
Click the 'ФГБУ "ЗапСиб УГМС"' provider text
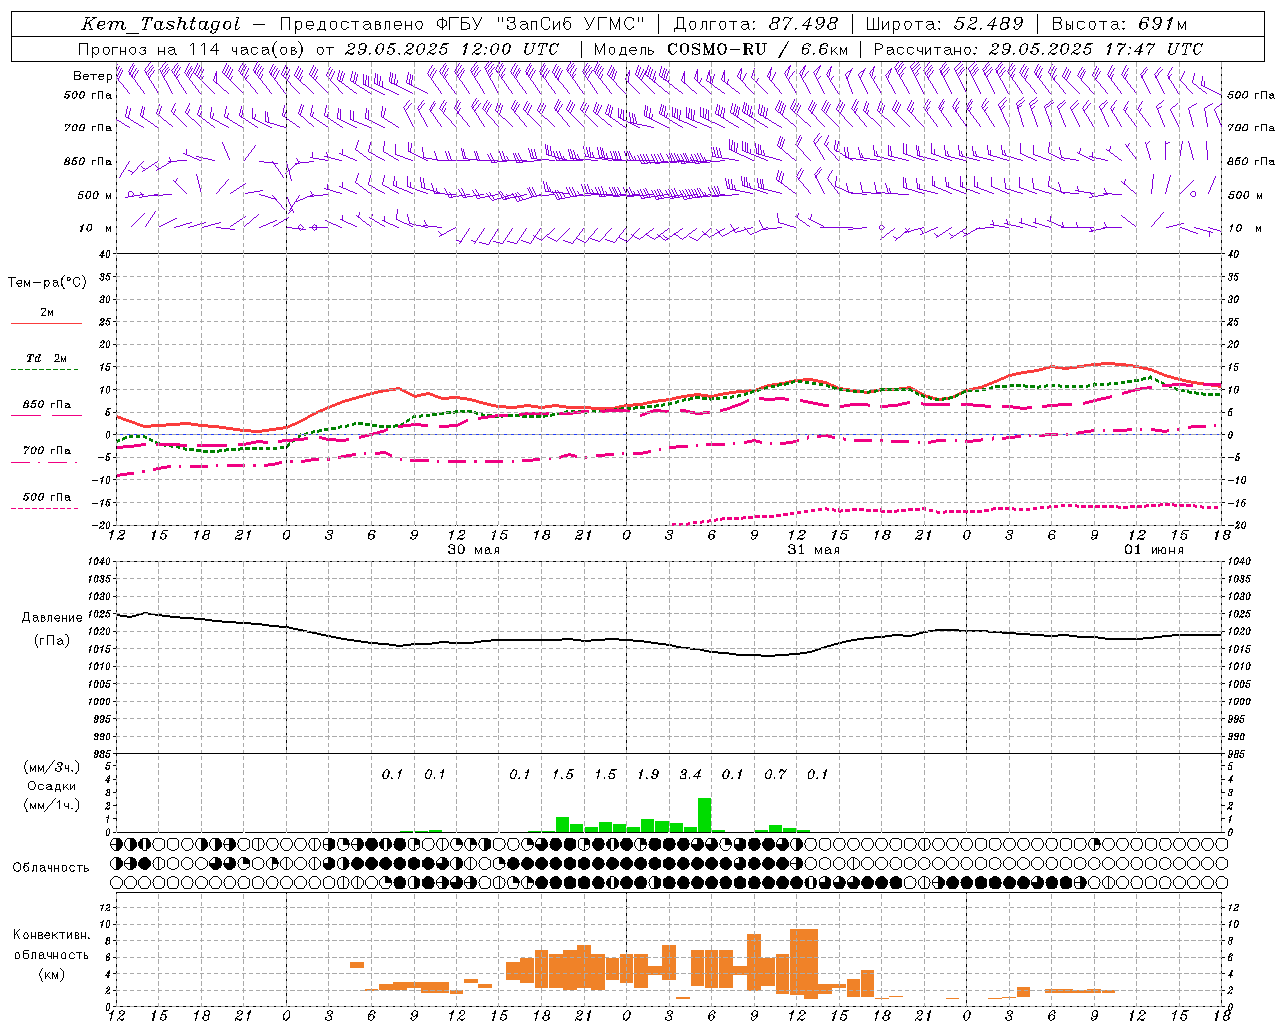coord(541,24)
